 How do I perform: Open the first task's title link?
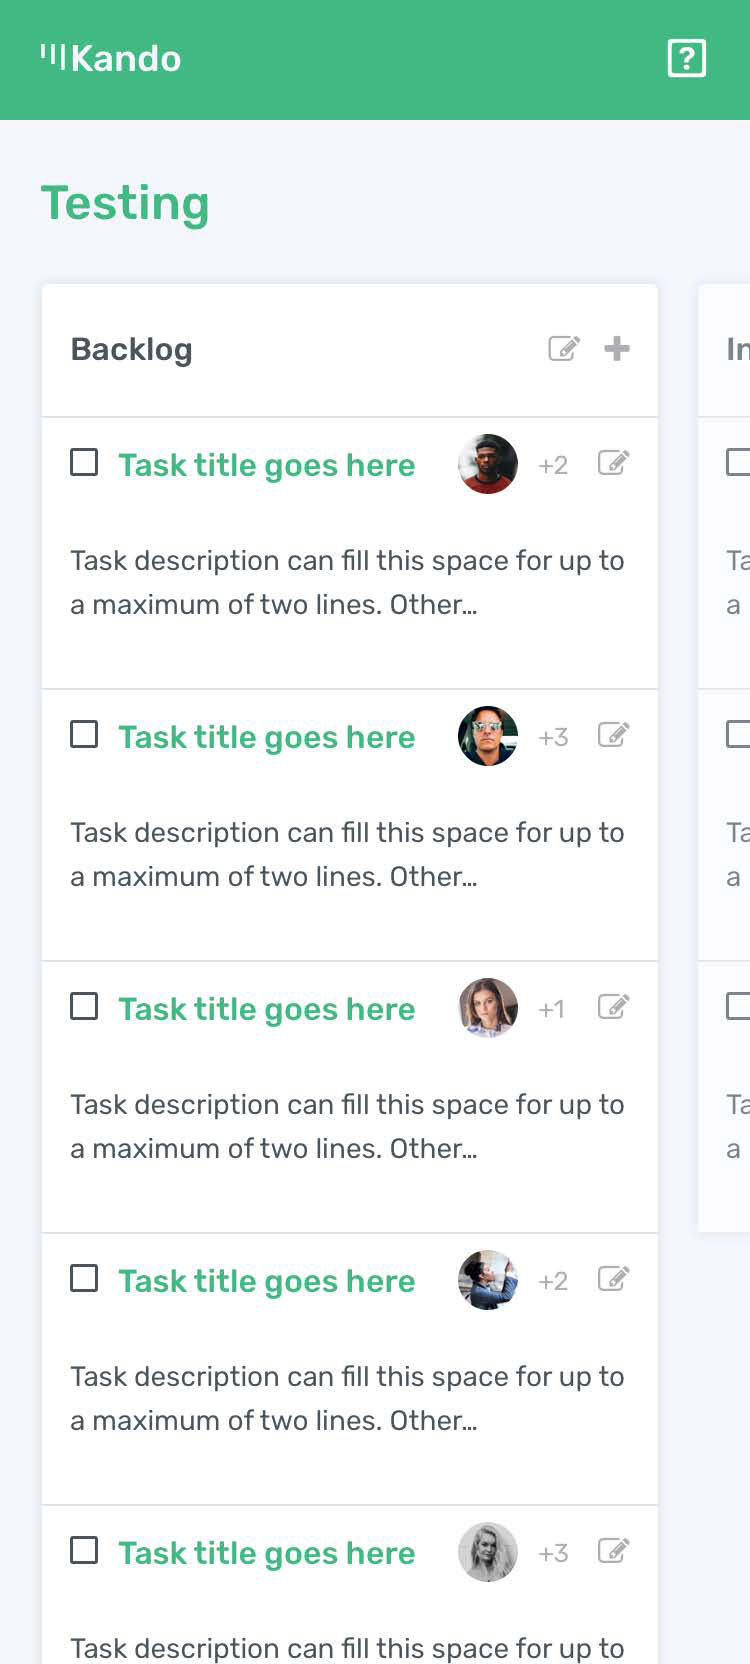click(x=266, y=465)
